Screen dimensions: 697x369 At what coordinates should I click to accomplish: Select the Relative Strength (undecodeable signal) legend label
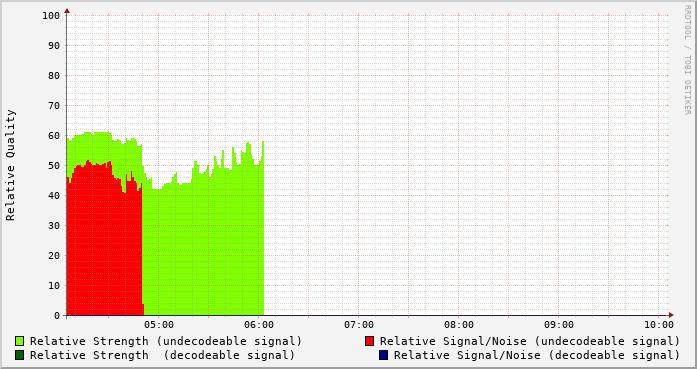click(x=166, y=341)
